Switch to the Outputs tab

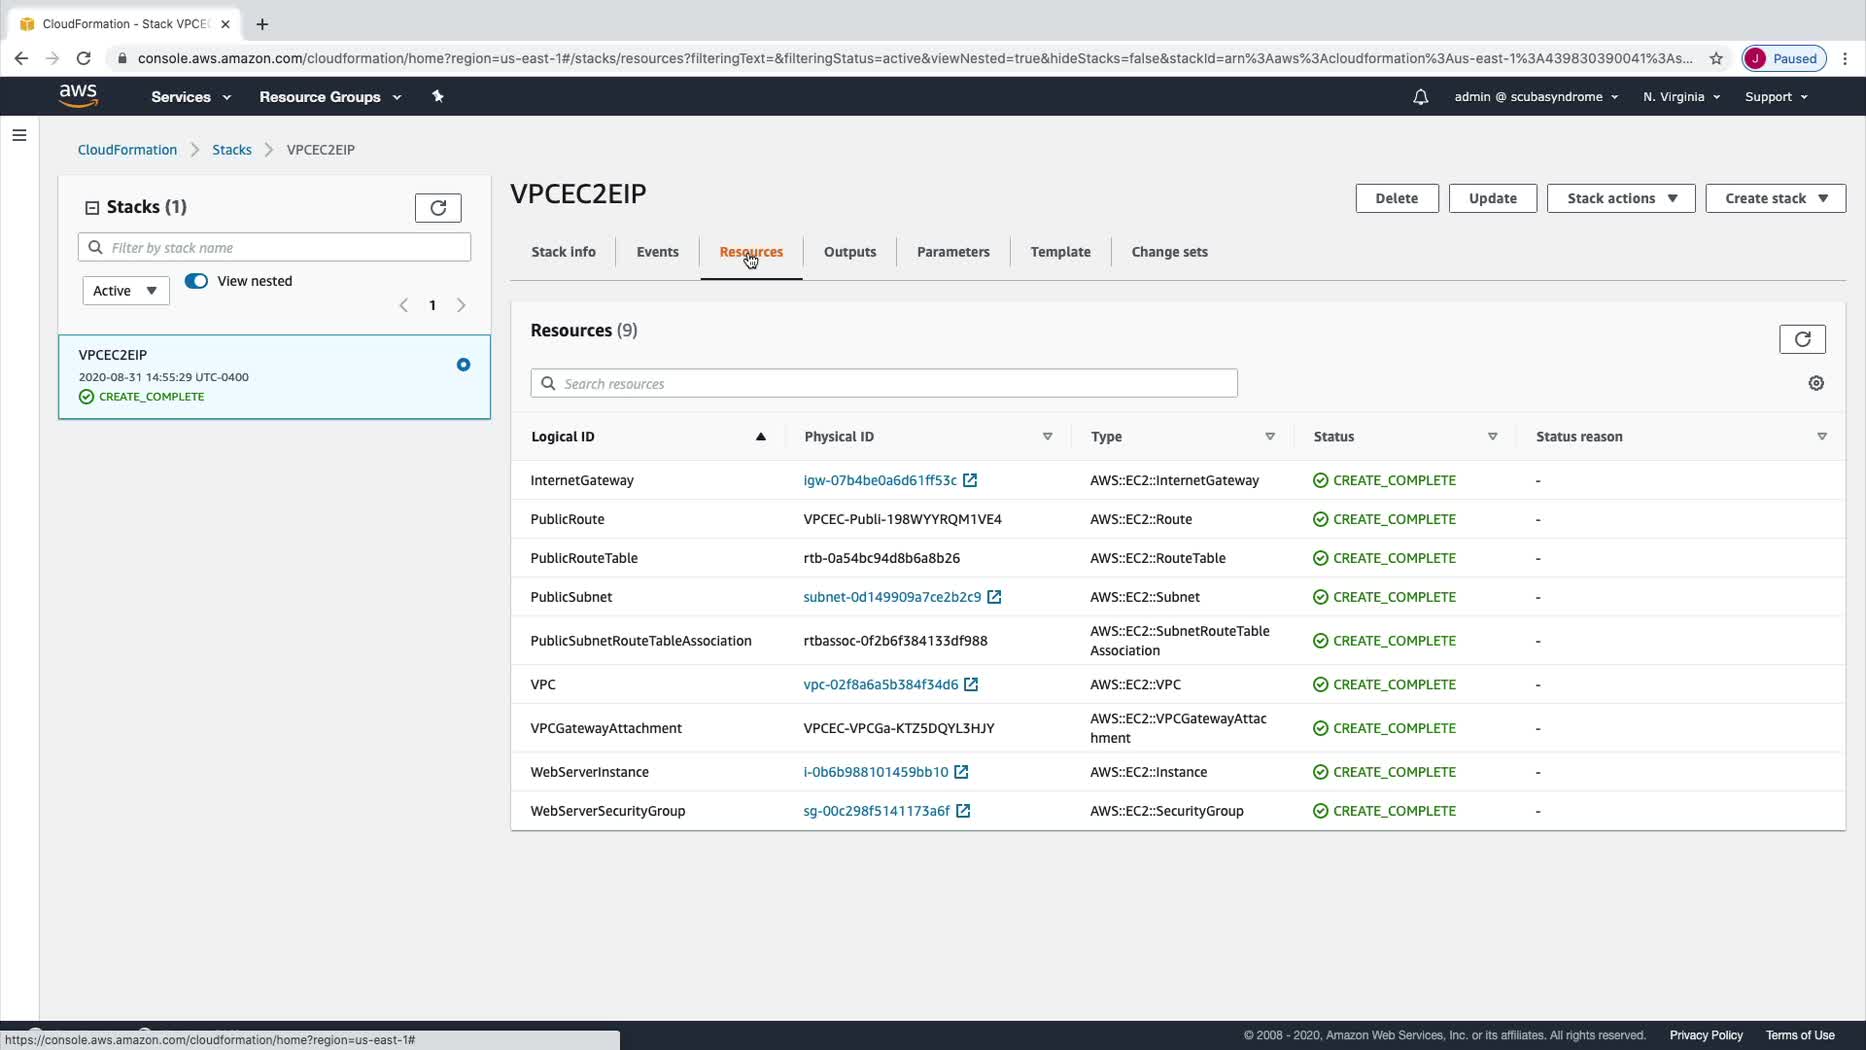pos(850,252)
